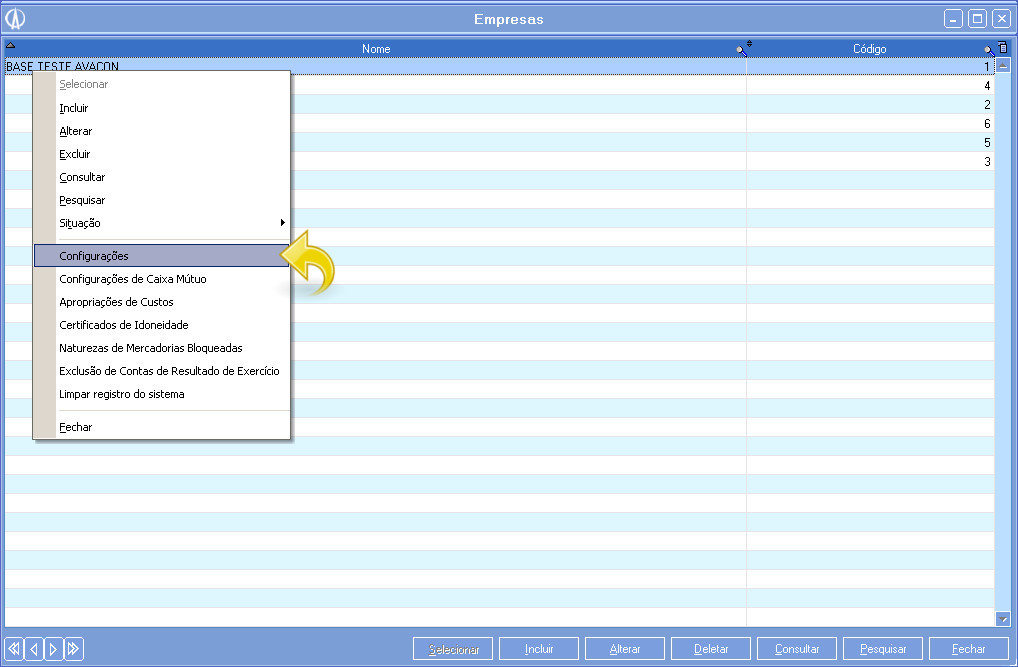Image resolution: width=1018 pixels, height=667 pixels.
Task: Go to the first record navigation arrow
Action: click(x=14, y=649)
